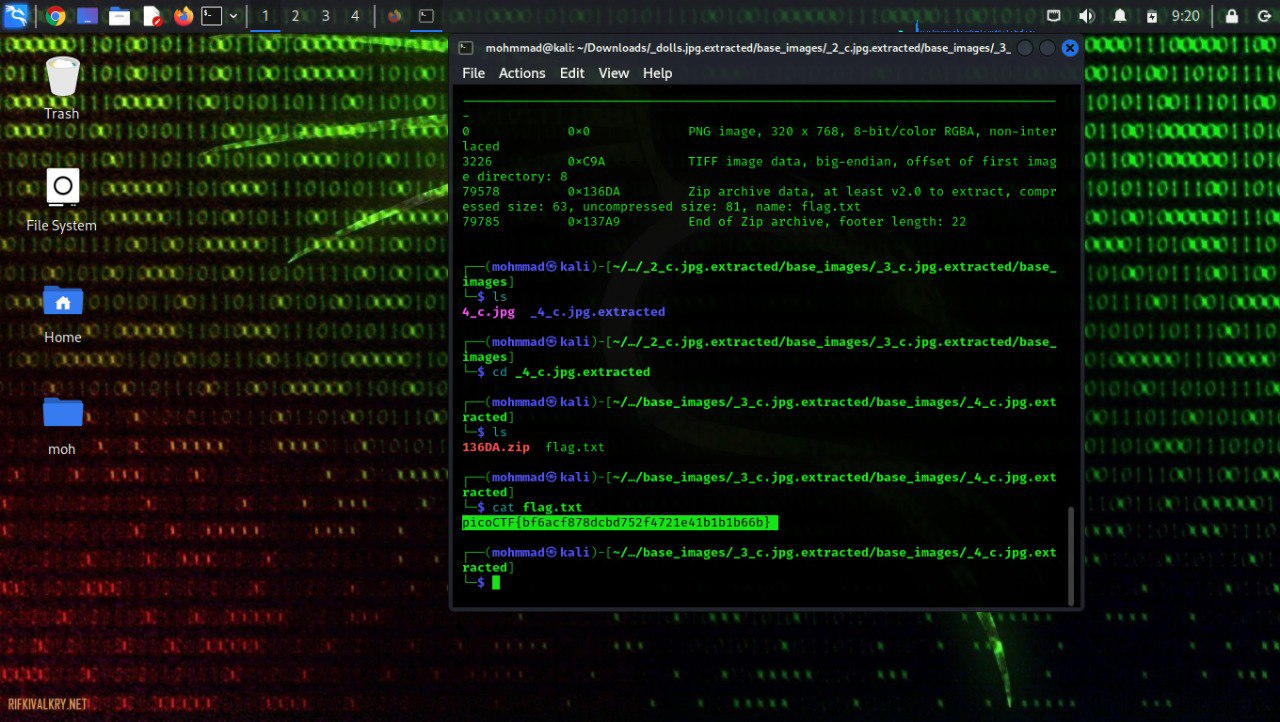Click the terminal vertical scrollbar thumb
1280x722 pixels.
1069,554
